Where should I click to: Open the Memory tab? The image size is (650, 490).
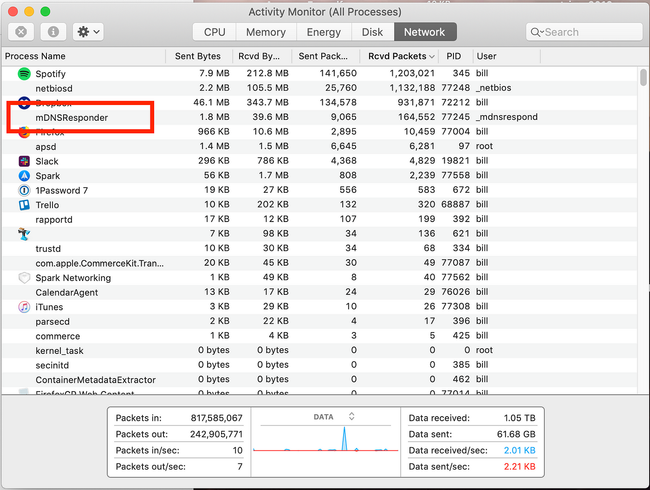click(x=265, y=32)
